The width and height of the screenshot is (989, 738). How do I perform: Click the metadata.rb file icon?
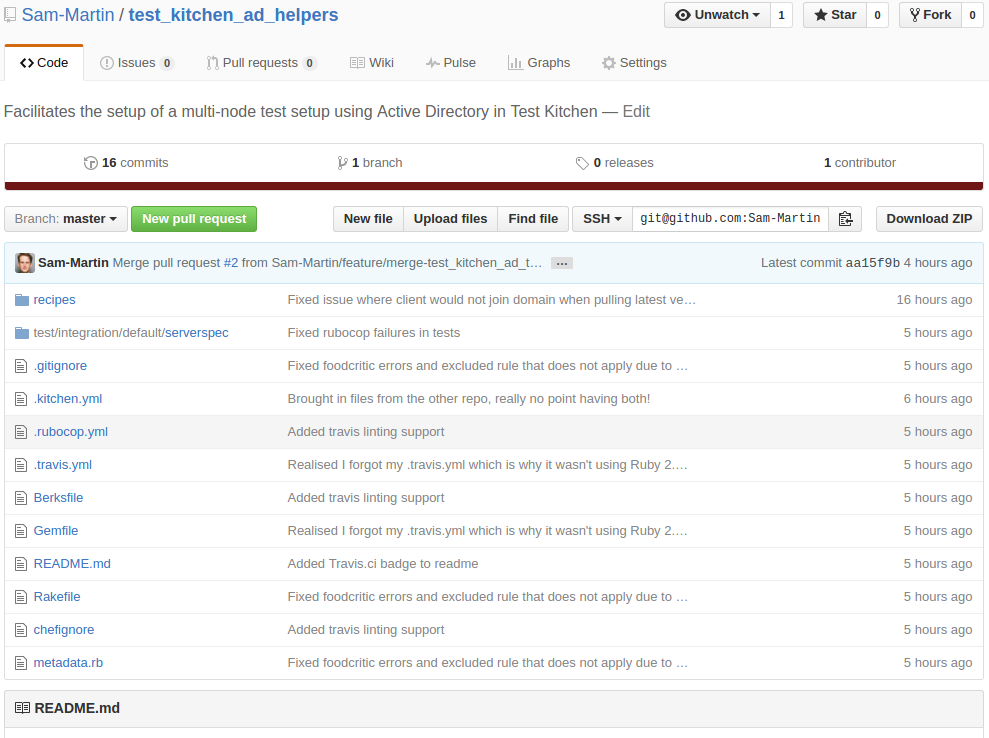pyautogui.click(x=21, y=663)
